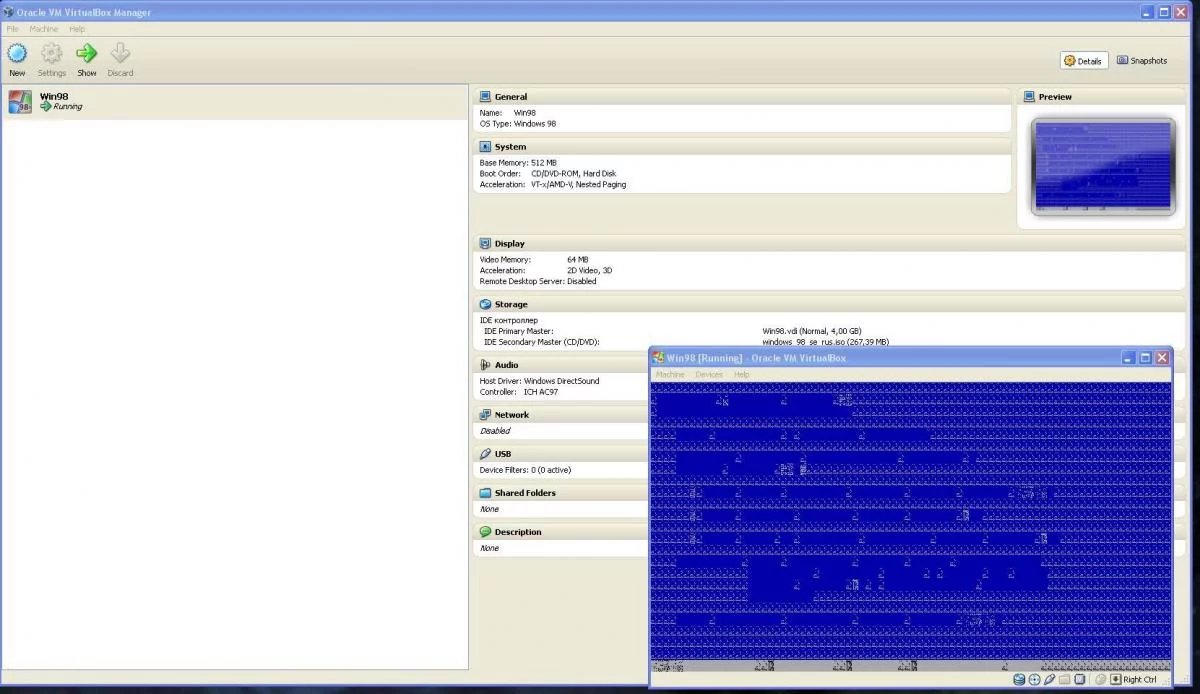The height and width of the screenshot is (694, 1200).
Task: Open the Devices menu of Win98 window
Action: pos(709,374)
